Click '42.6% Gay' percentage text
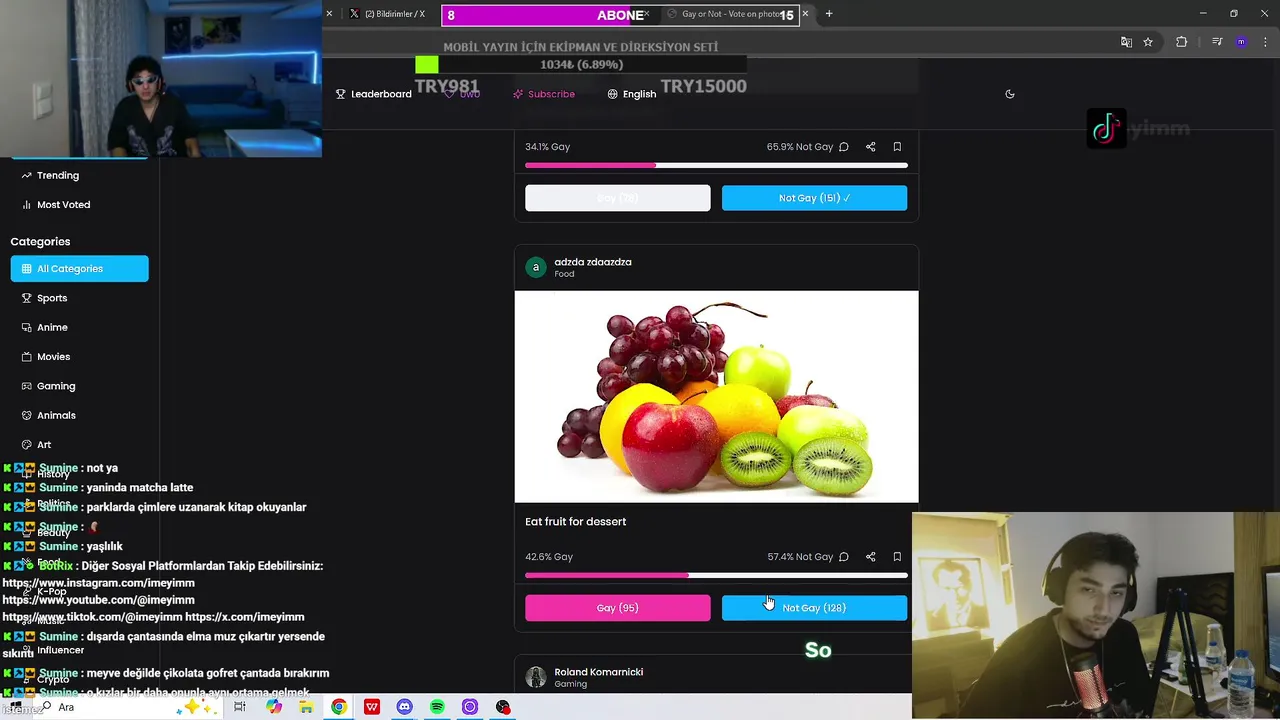Image resolution: width=1280 pixels, height=720 pixels. (549, 557)
